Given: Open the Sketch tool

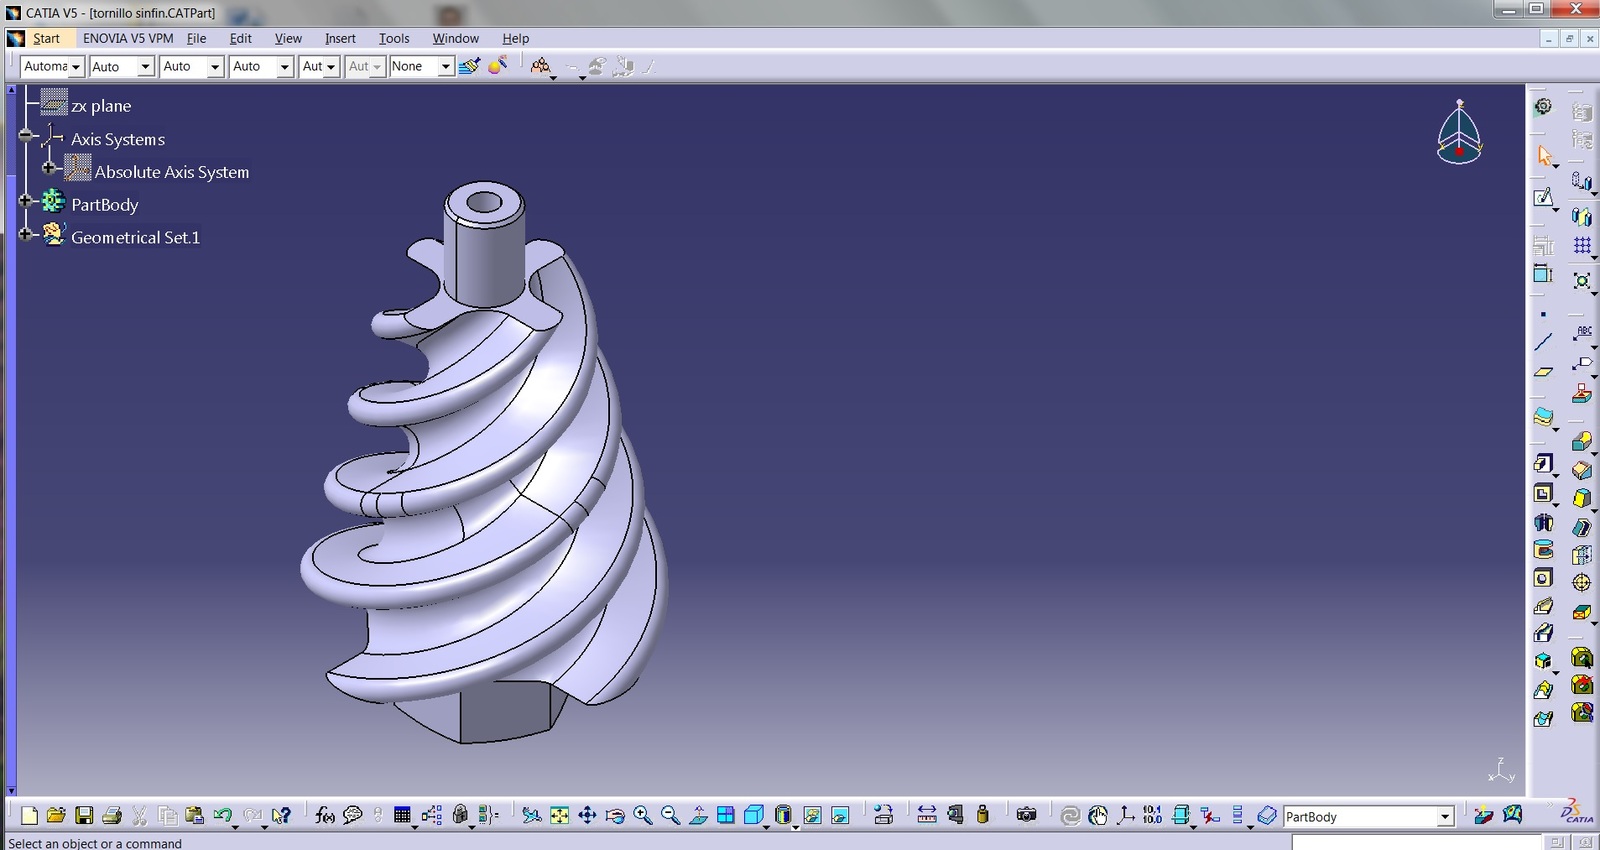Looking at the screenshot, I should coord(1544,198).
